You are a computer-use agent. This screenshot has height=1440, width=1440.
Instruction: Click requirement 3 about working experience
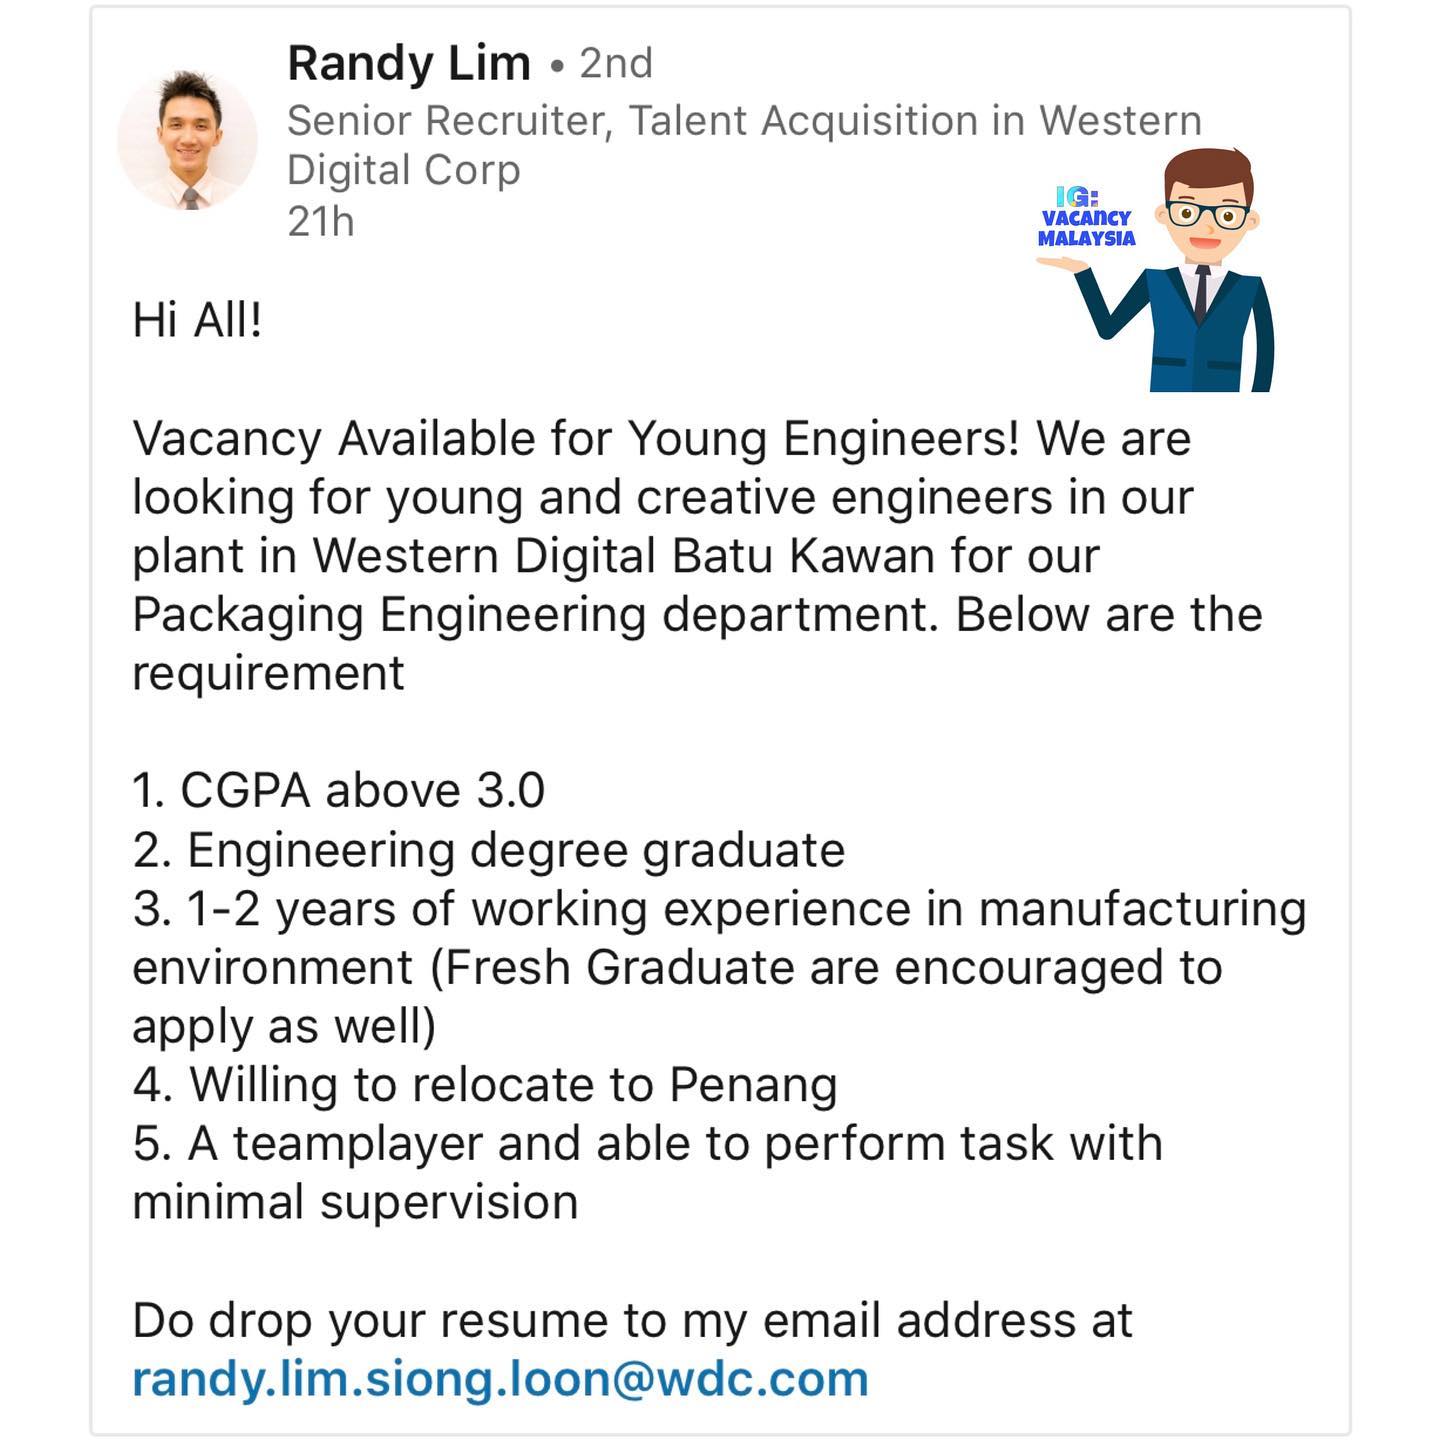point(719,968)
